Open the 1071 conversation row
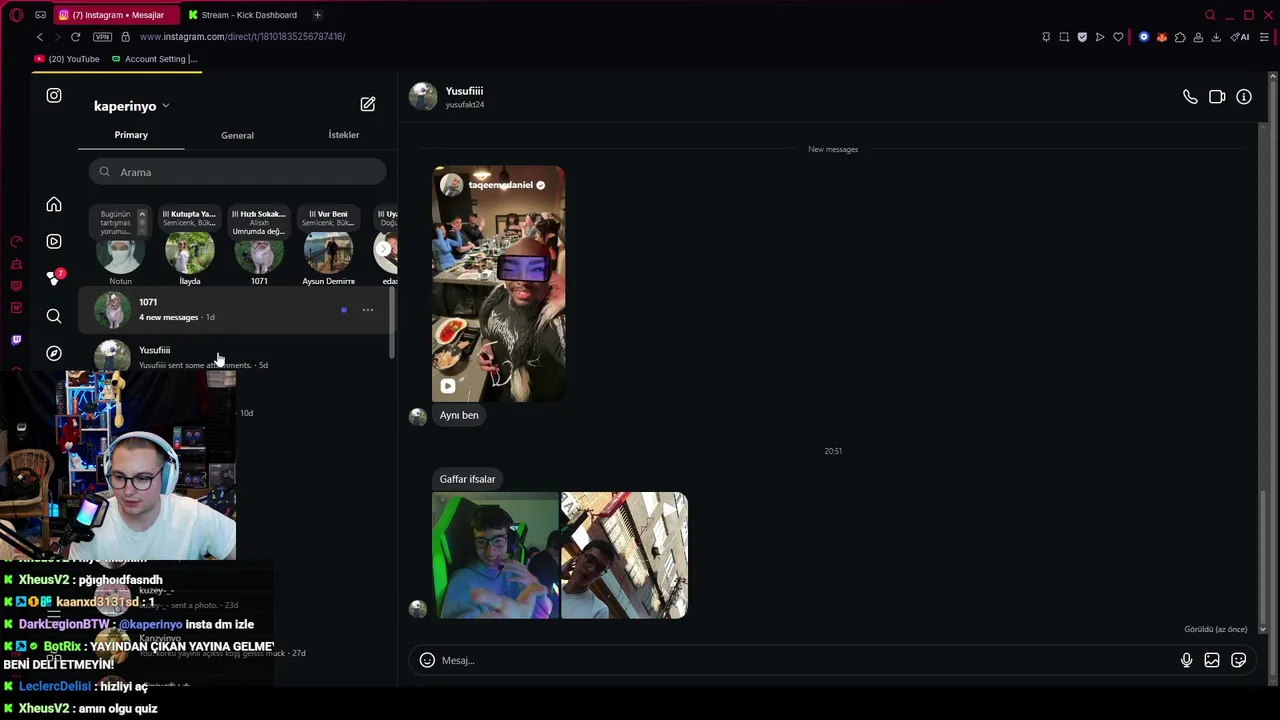This screenshot has width=1280, height=720. [x=235, y=310]
